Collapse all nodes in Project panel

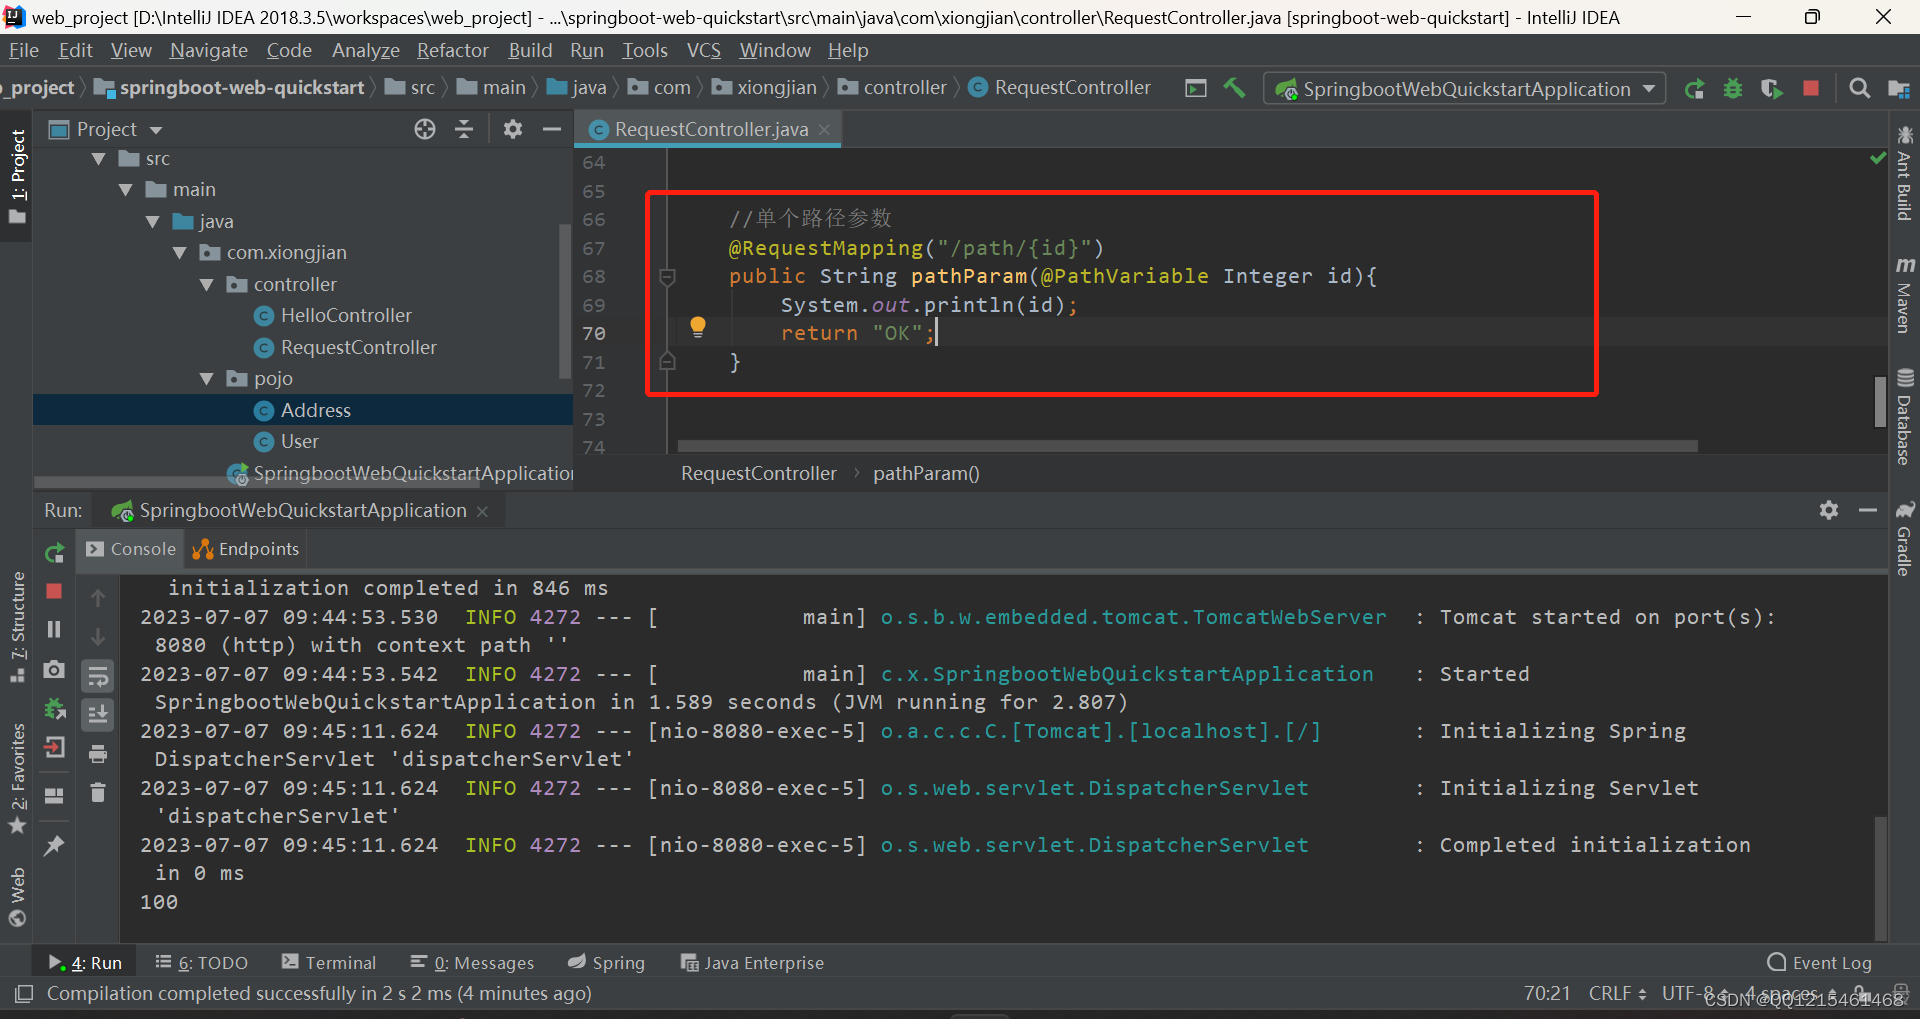[464, 129]
